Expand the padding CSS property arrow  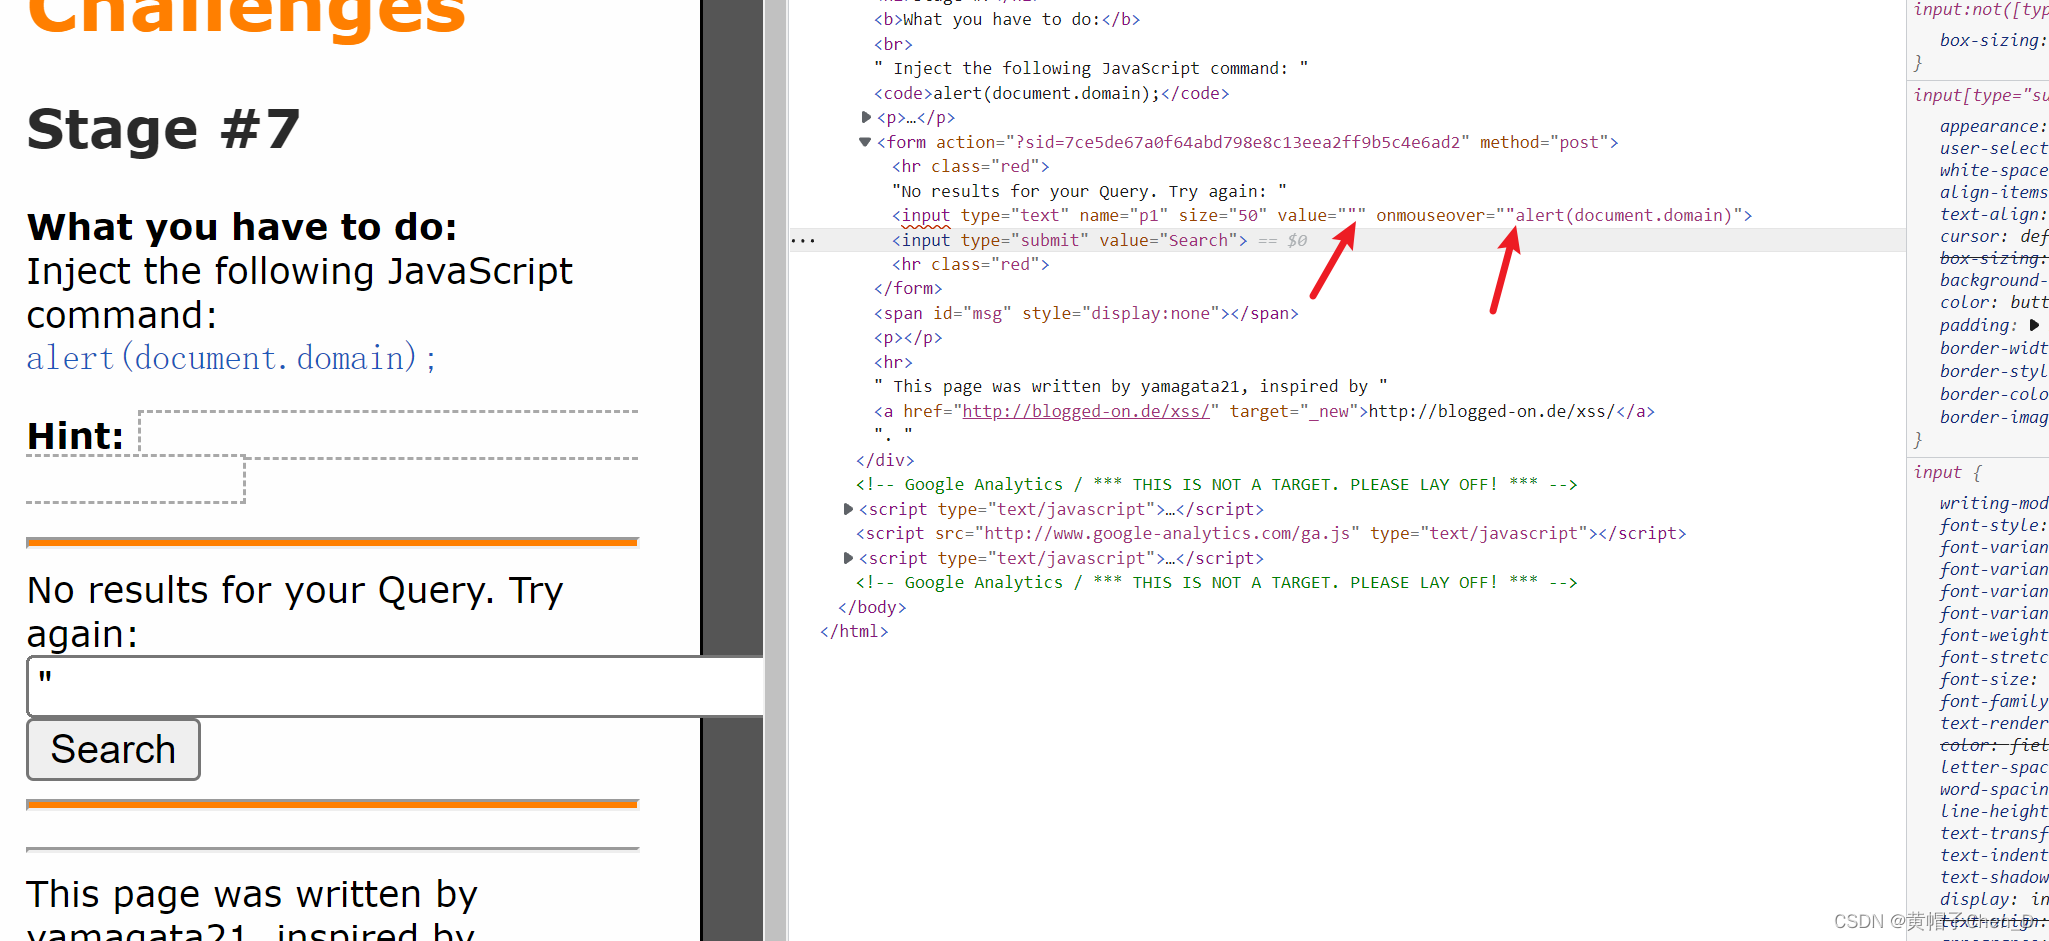(2034, 325)
